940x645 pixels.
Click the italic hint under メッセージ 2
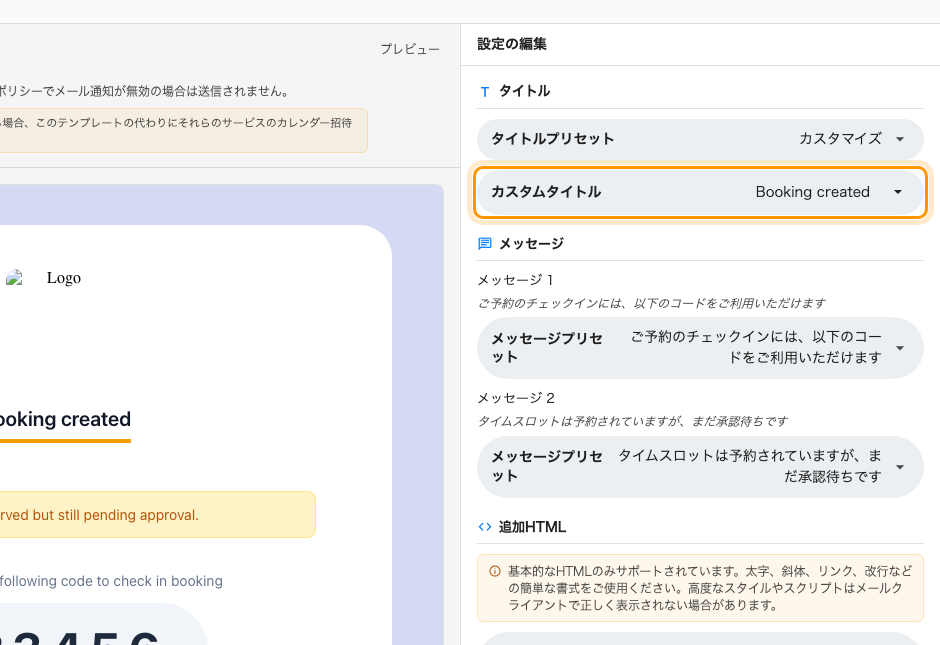632,421
